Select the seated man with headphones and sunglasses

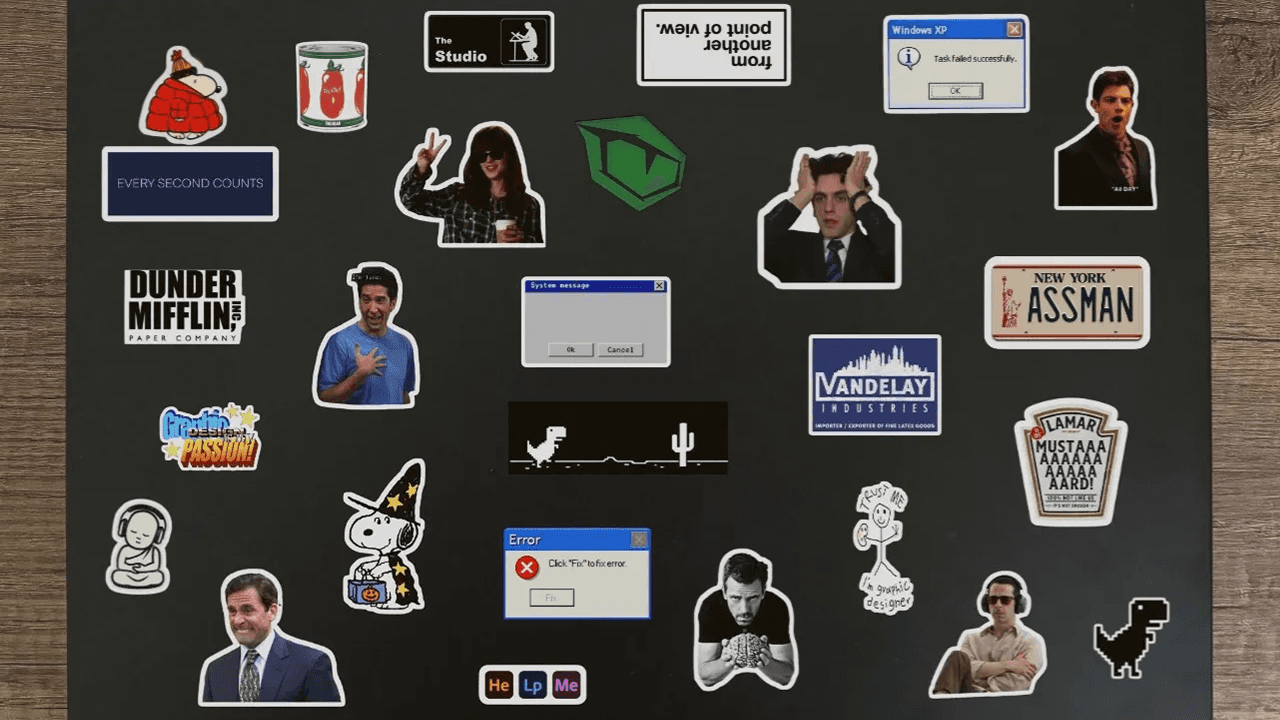click(988, 634)
